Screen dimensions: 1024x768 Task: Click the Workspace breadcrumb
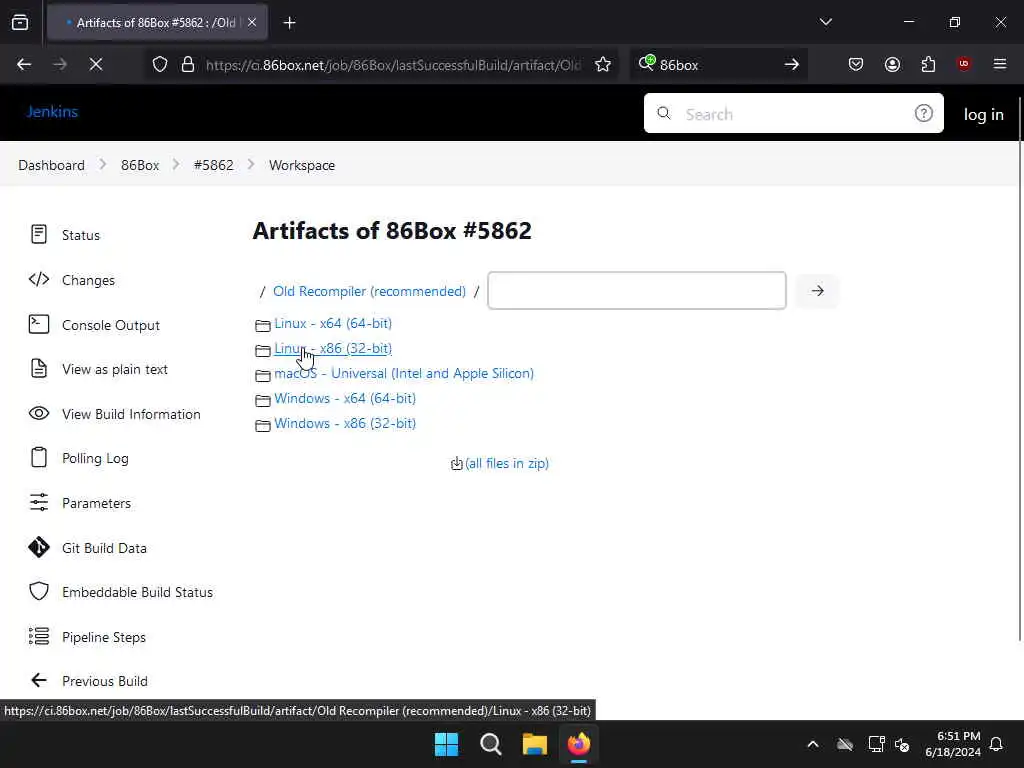302,165
